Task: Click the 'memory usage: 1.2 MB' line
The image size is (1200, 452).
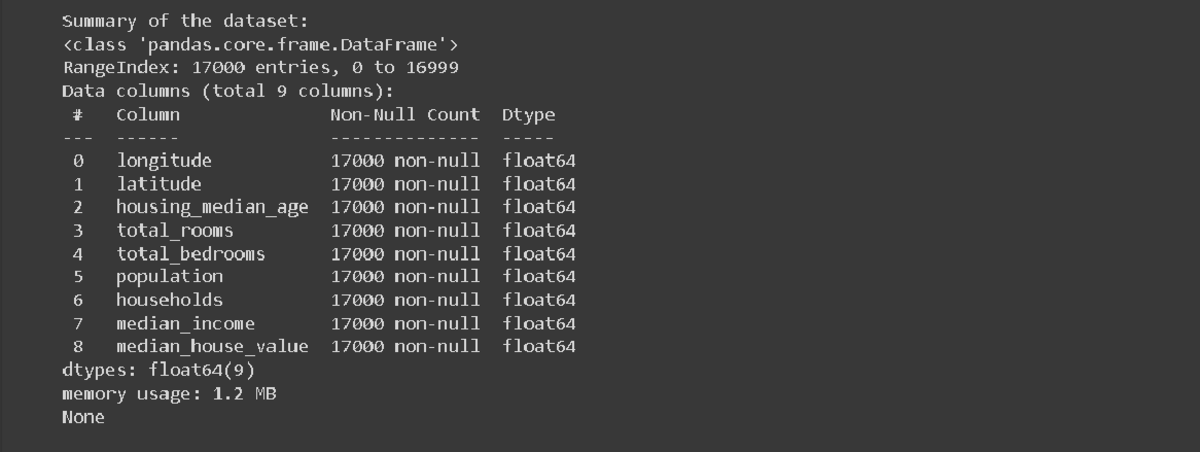Action: tap(169, 393)
